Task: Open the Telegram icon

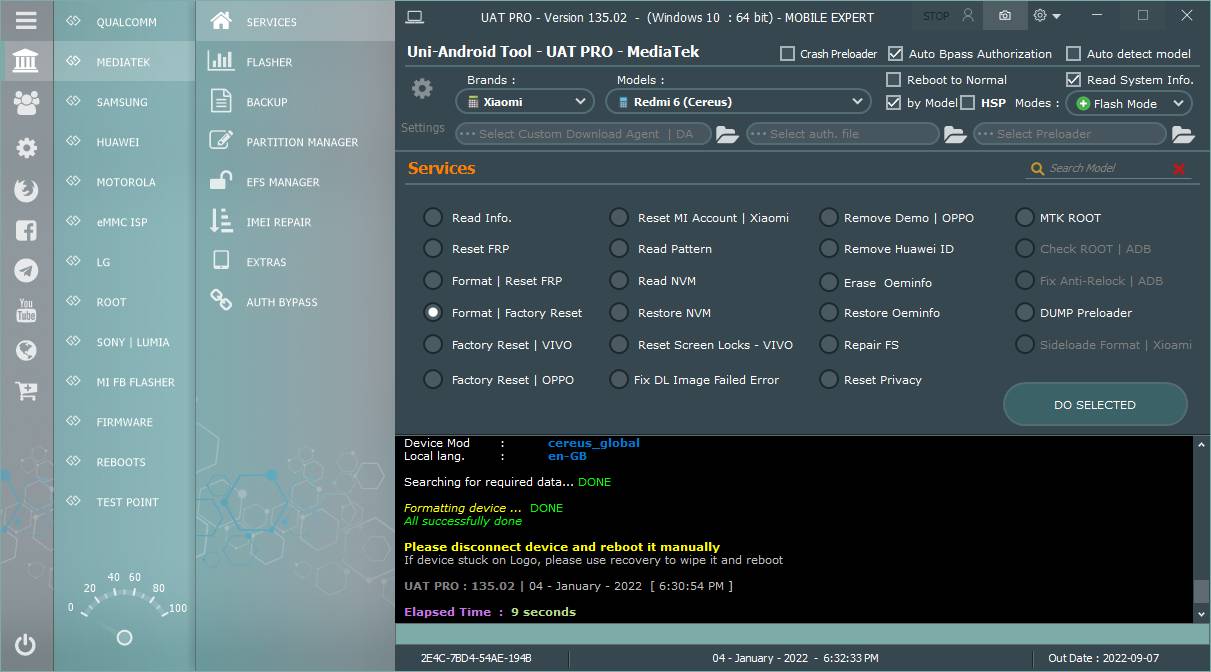Action: [26, 270]
